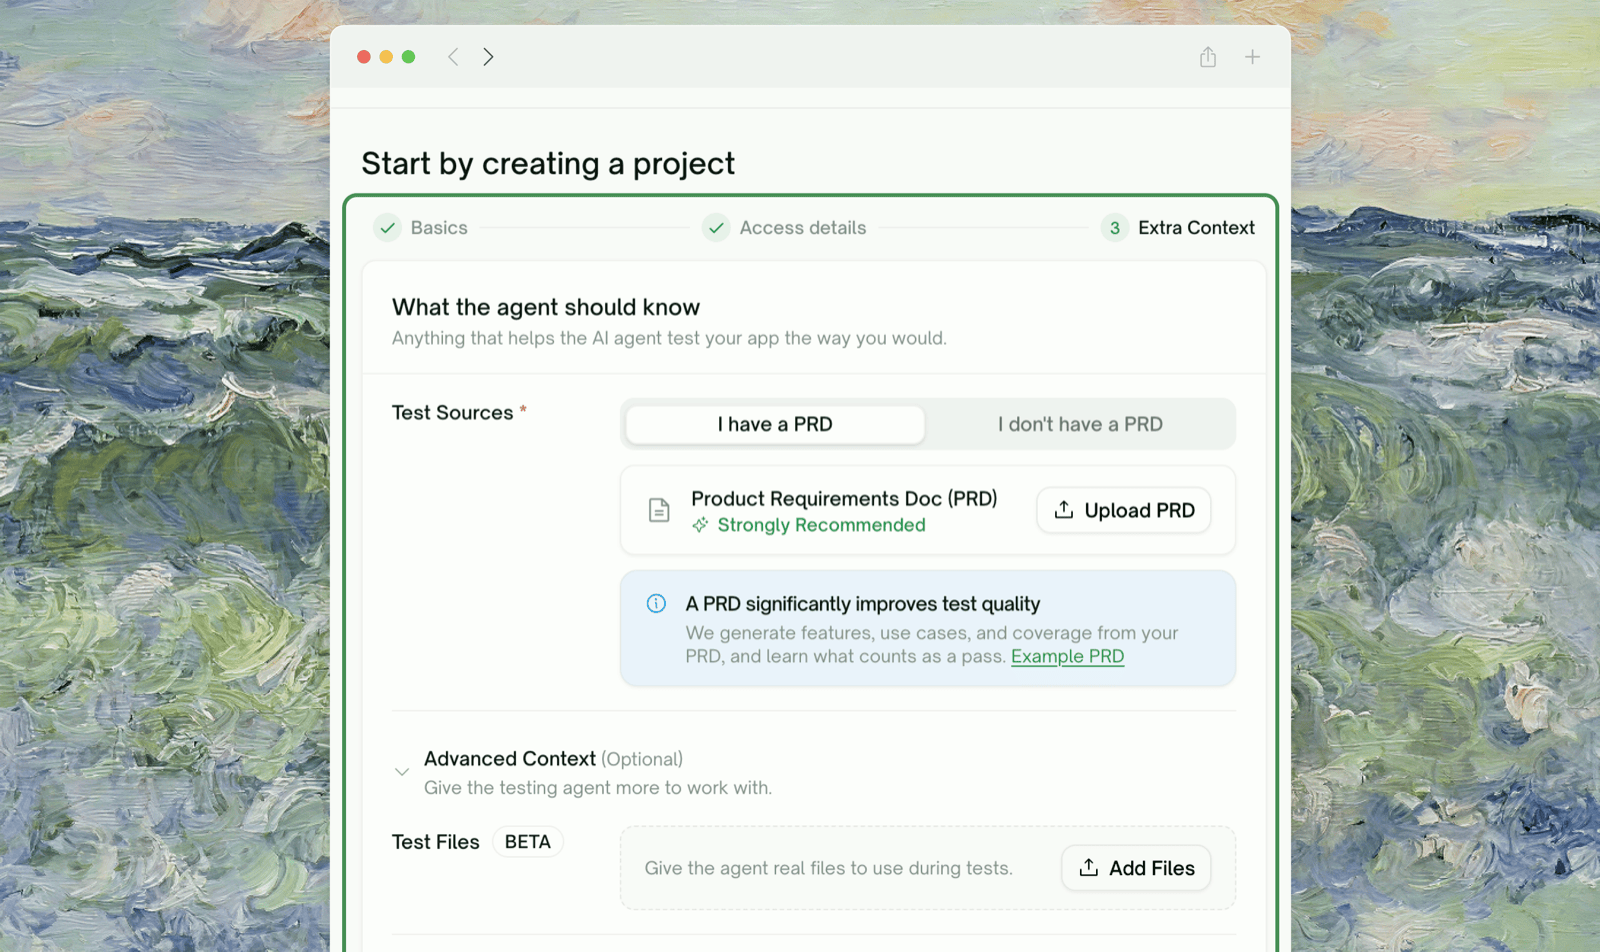Click "Anything that helps the AI agent" subtitle
Viewport: 1600px width, 952px height.
pos(669,338)
